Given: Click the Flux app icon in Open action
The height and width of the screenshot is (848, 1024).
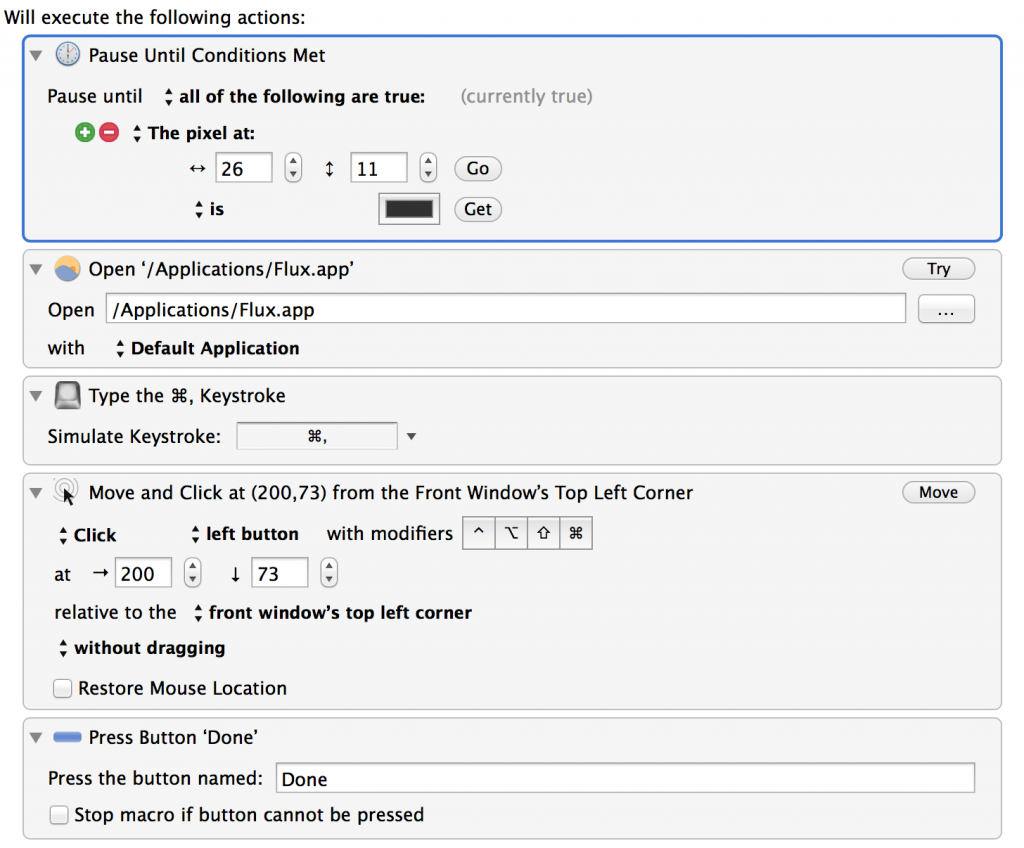Looking at the screenshot, I should [67, 269].
